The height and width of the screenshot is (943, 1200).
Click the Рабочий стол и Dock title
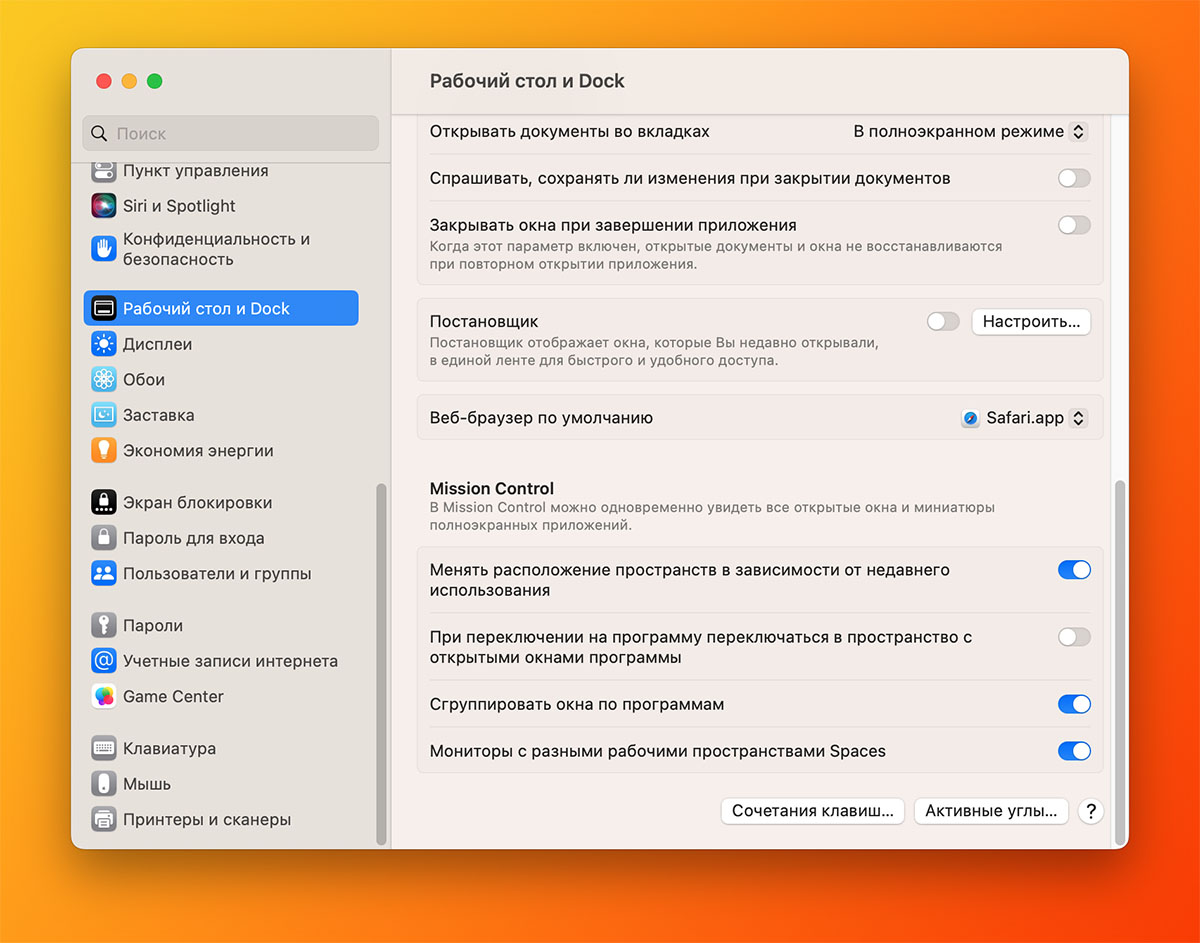(527, 81)
